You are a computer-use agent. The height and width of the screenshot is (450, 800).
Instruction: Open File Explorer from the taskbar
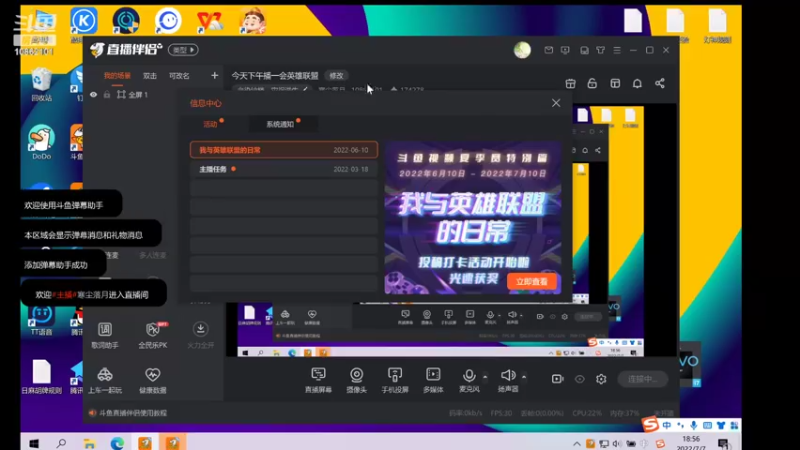(89, 443)
